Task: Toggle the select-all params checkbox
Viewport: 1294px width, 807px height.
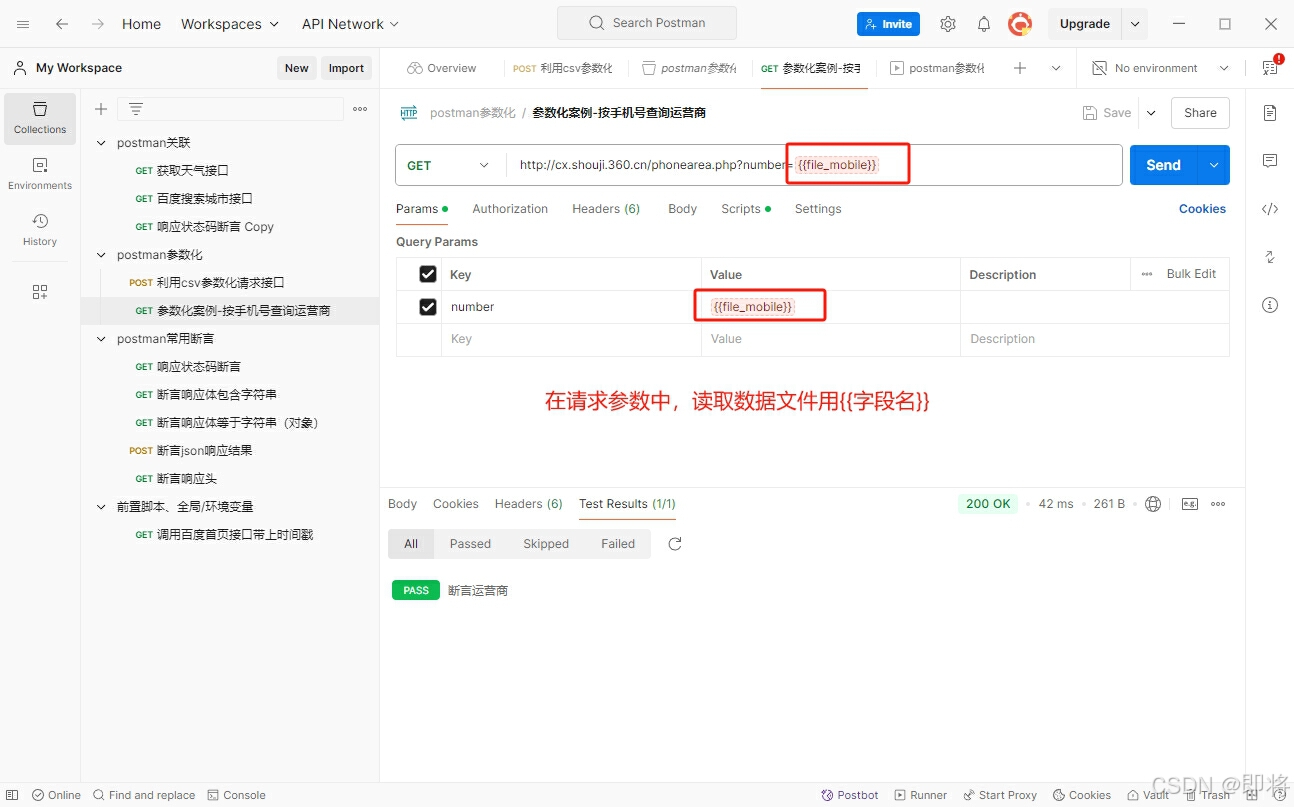Action: point(428,274)
